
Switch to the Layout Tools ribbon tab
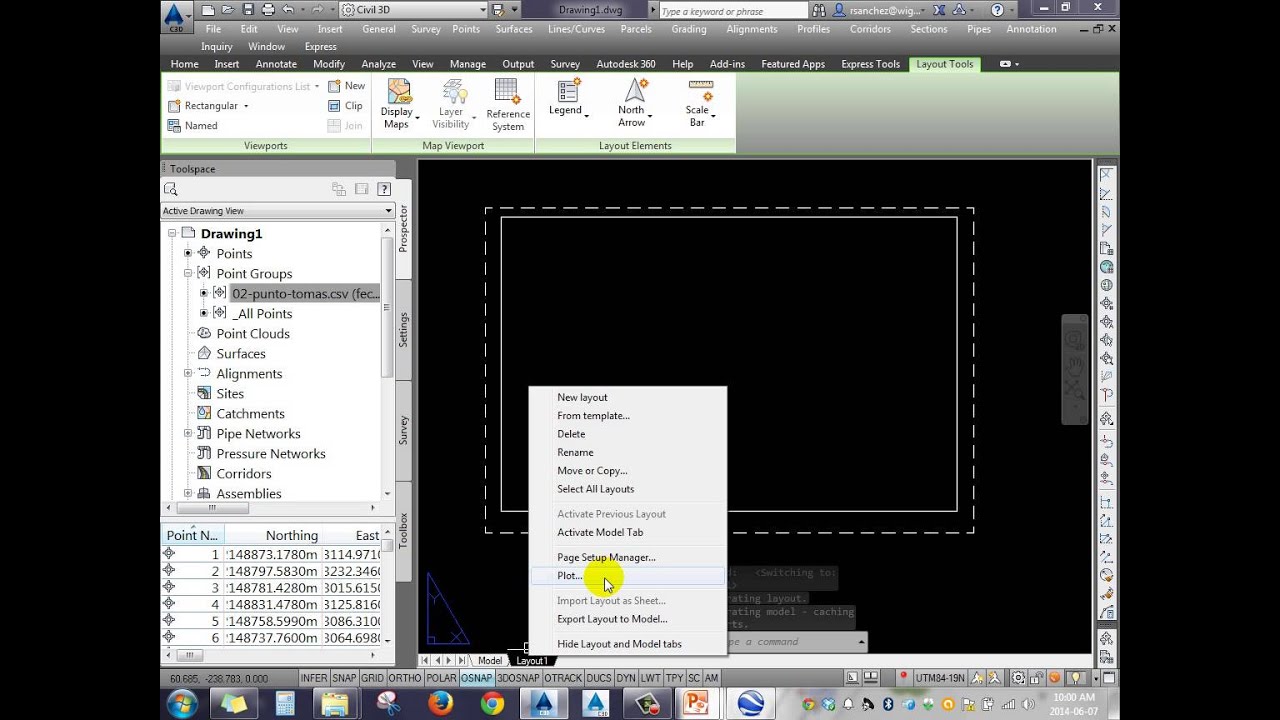(x=944, y=64)
